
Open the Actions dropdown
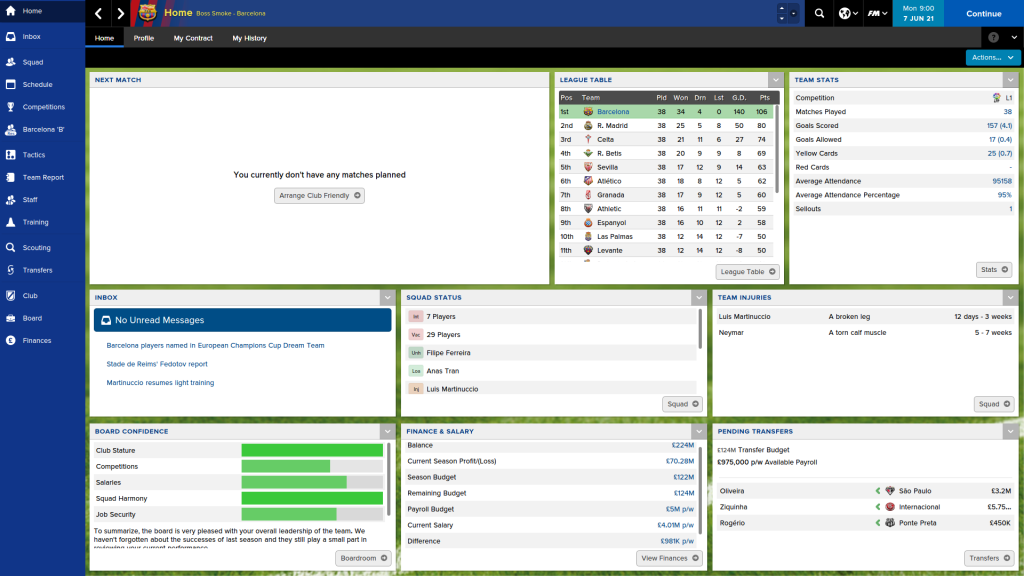(x=993, y=57)
